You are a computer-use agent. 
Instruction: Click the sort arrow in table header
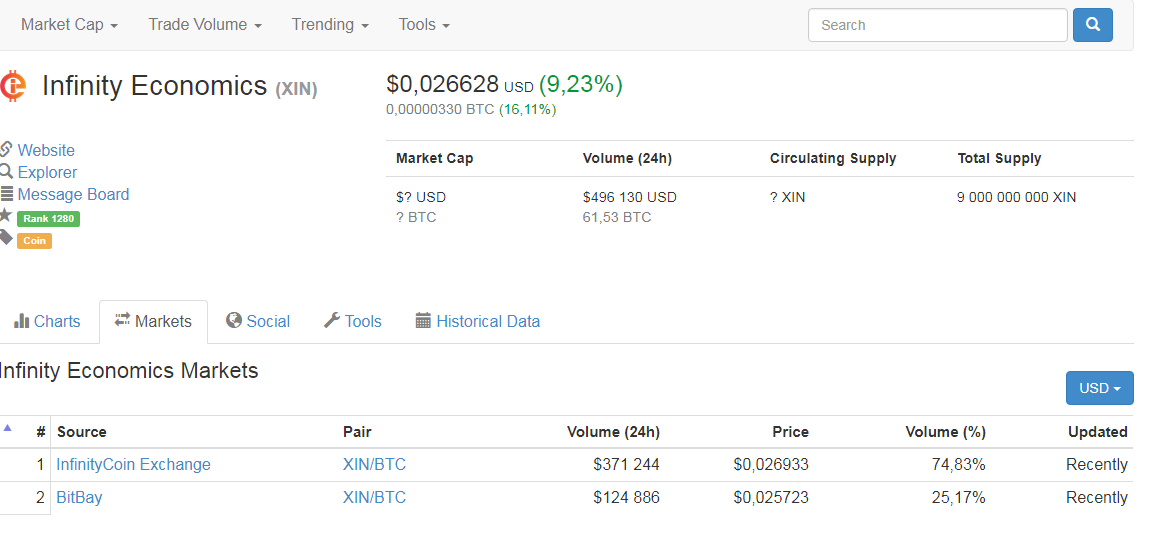point(8,428)
